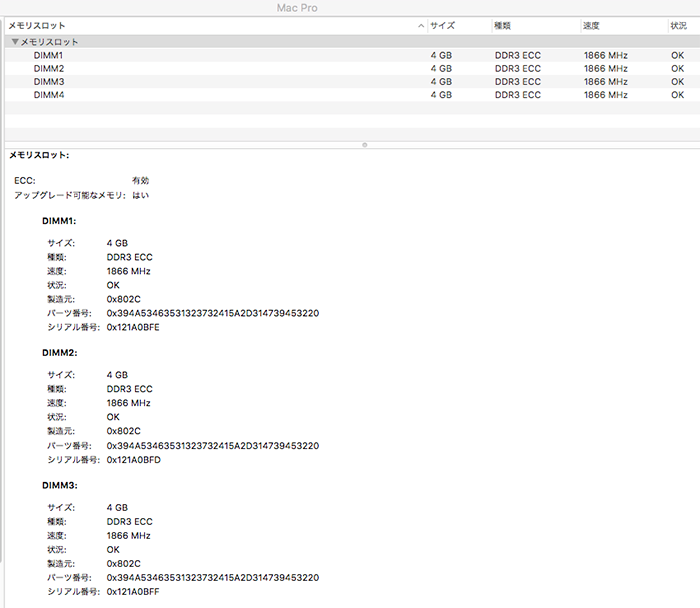Click DIMM1 serial number 0x121A0BFE
This screenshot has width=700, height=608.
[133, 327]
